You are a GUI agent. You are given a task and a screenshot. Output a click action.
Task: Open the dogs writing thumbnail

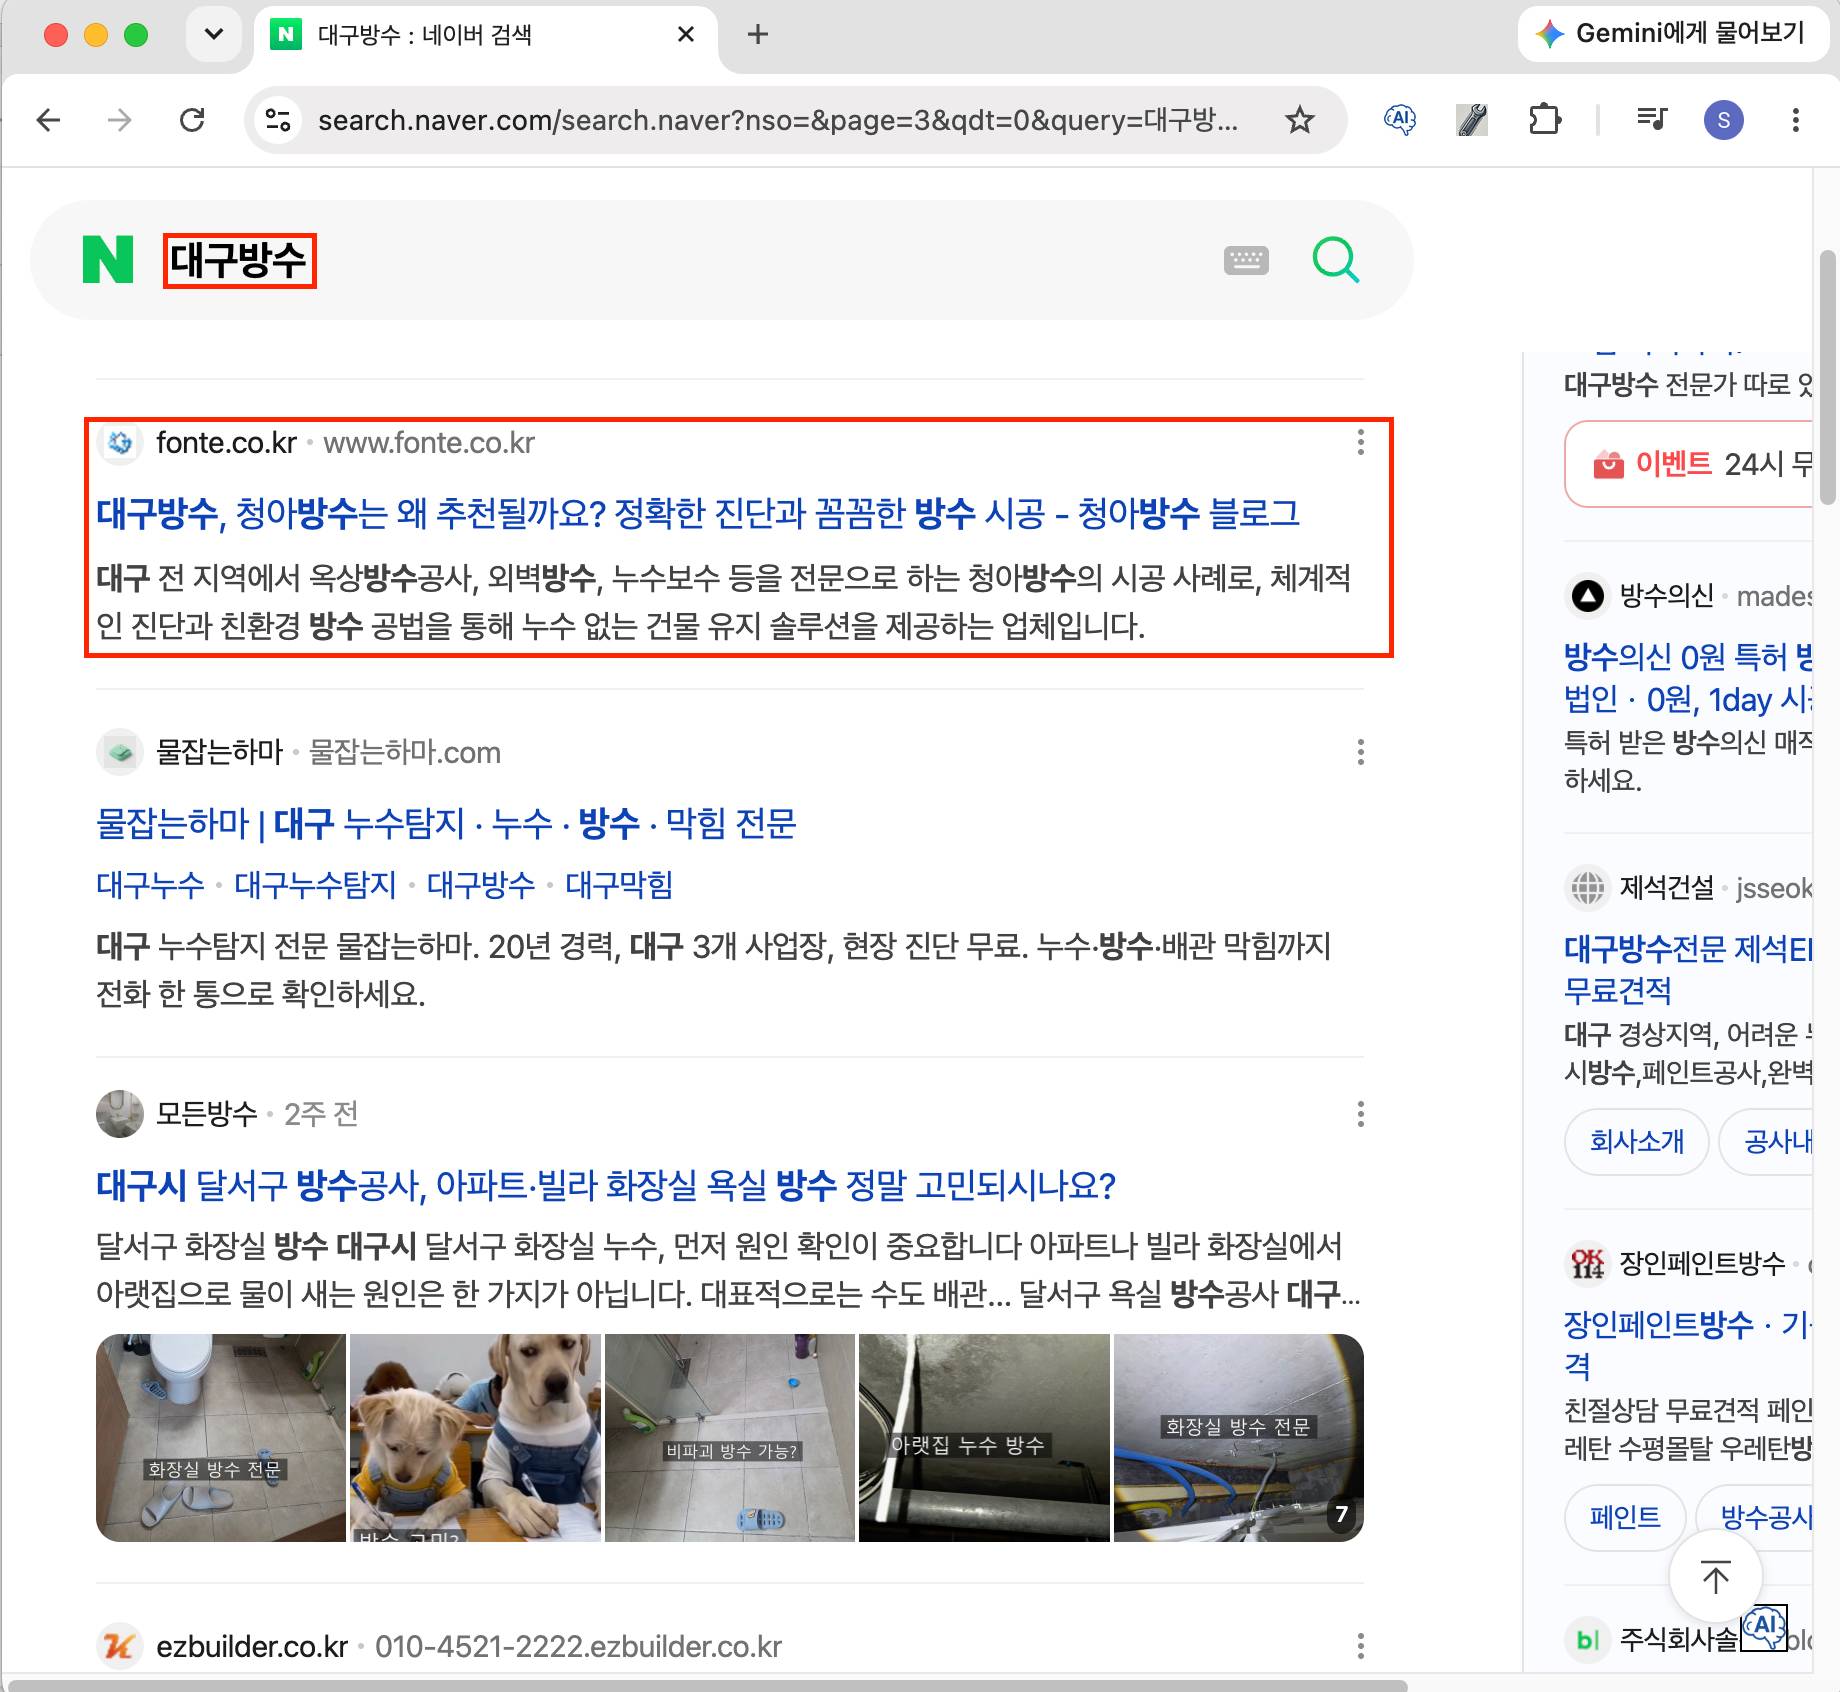click(x=475, y=1437)
